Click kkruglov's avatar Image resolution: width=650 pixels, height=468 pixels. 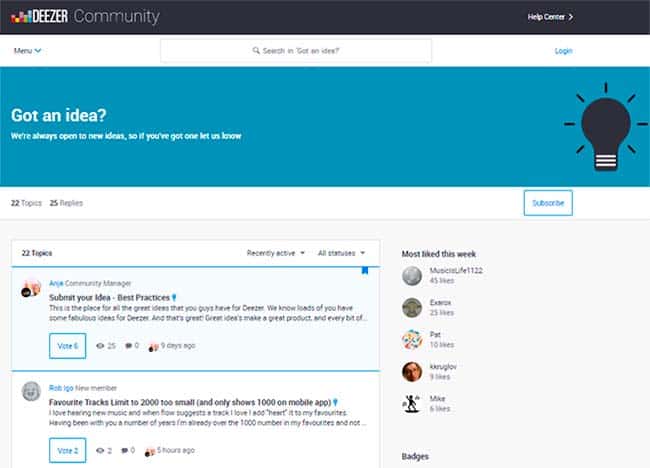point(412,371)
